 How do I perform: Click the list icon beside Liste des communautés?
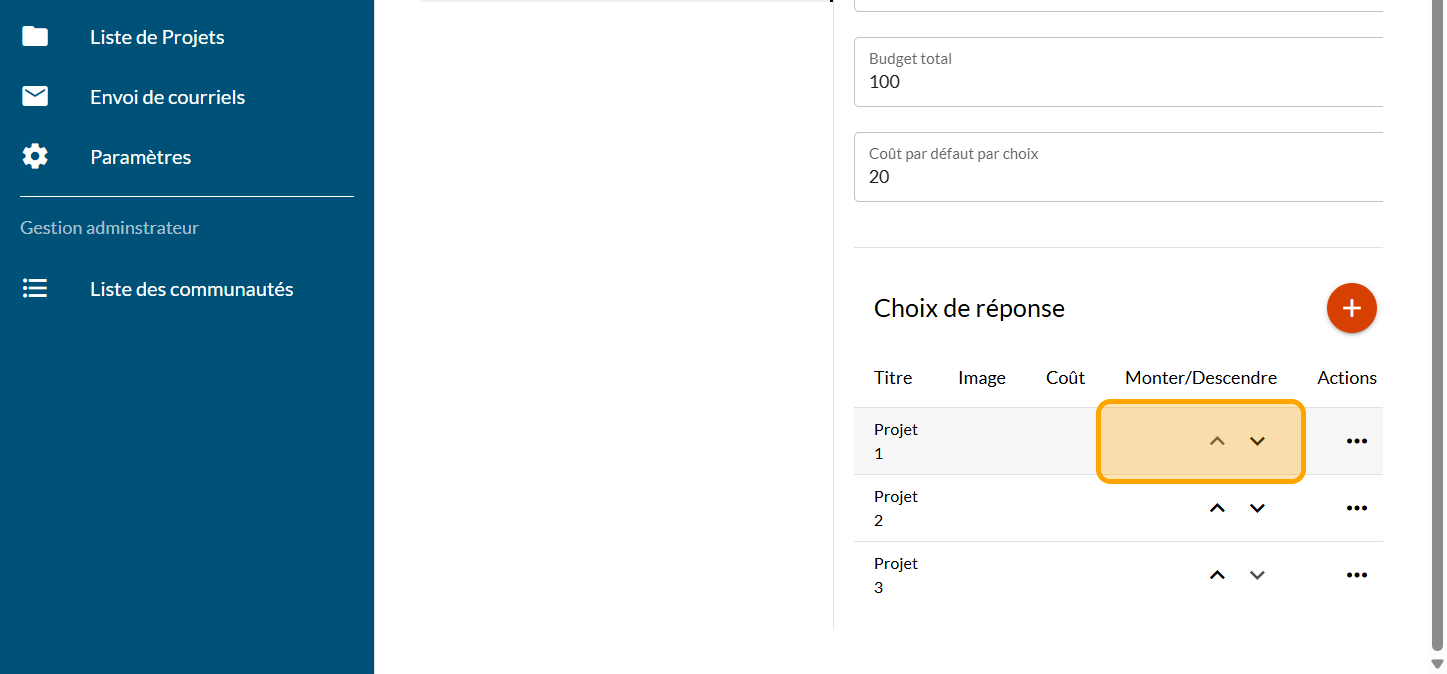35,289
